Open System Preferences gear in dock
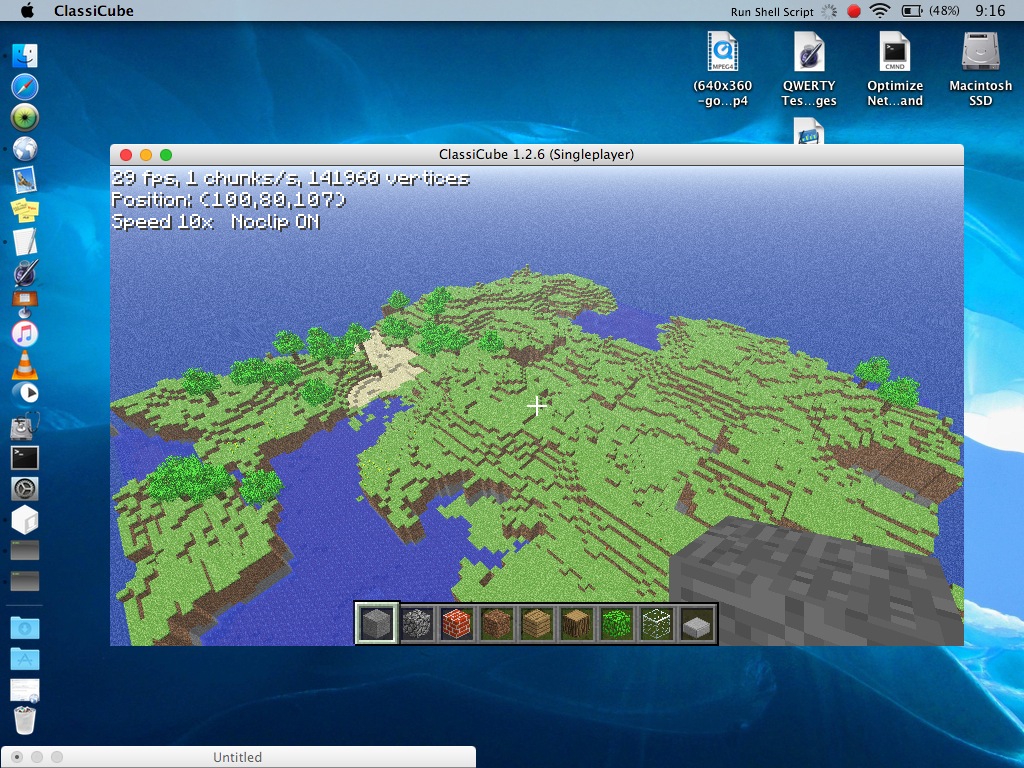The image size is (1024, 768). pos(25,488)
